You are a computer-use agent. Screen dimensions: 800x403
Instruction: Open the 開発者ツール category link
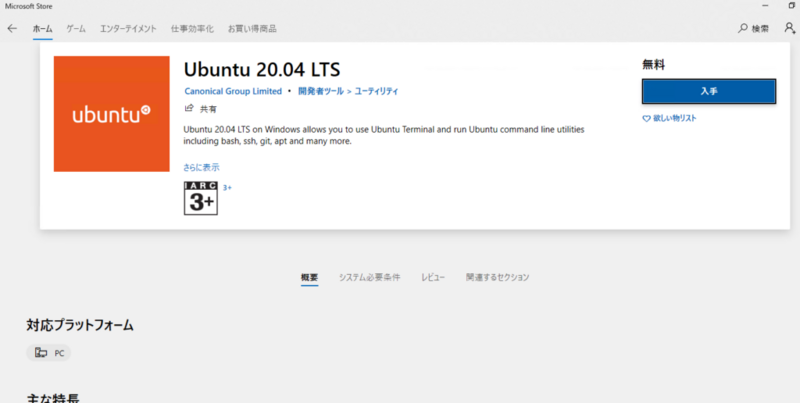321,91
